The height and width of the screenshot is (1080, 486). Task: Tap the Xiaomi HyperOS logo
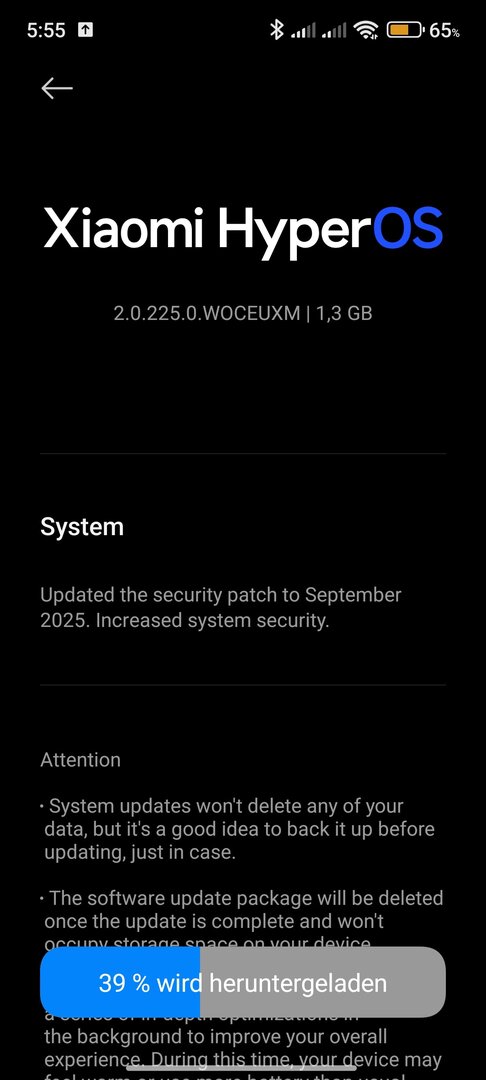point(243,229)
